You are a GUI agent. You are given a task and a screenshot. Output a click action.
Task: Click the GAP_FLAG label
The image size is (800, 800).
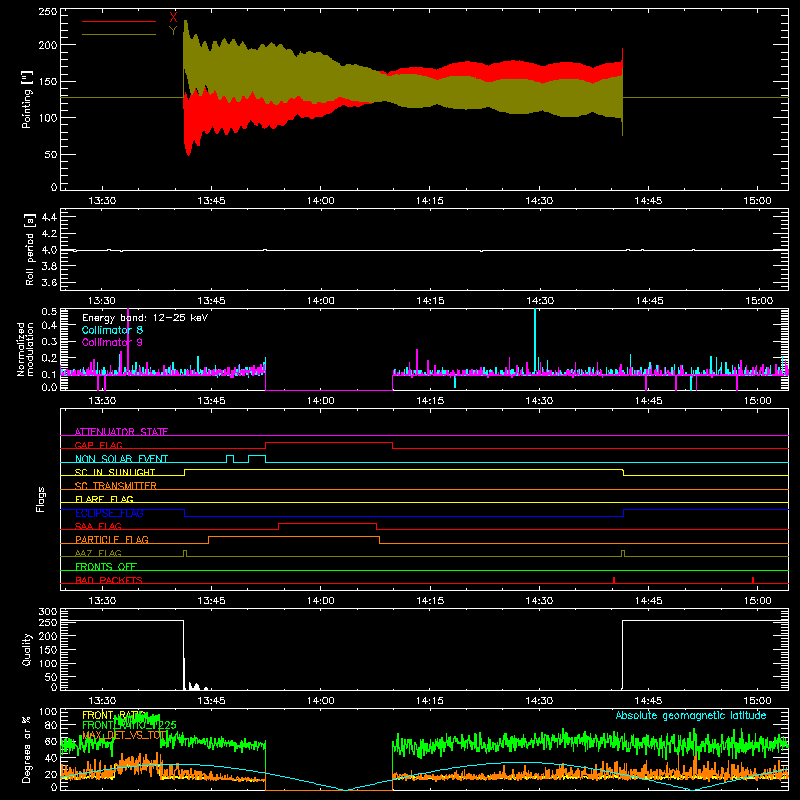(x=99, y=445)
